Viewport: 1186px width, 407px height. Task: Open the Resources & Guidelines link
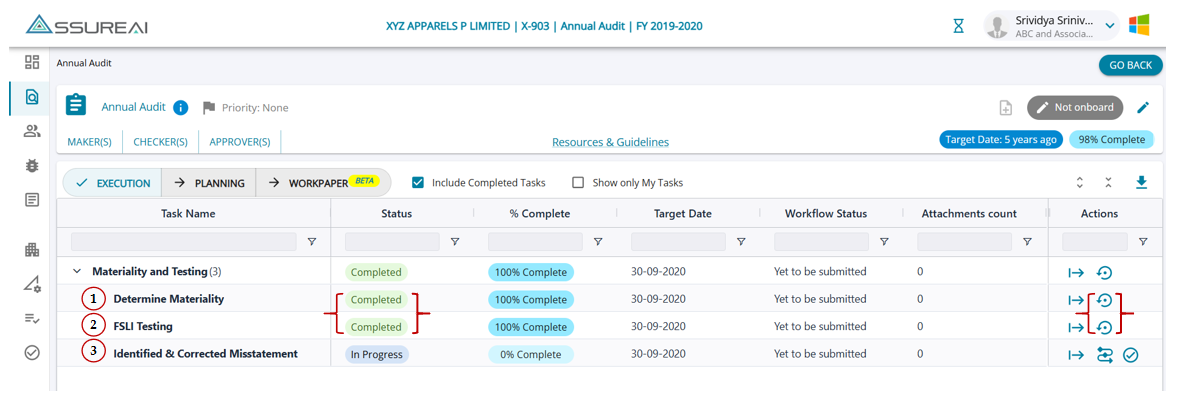pos(610,142)
